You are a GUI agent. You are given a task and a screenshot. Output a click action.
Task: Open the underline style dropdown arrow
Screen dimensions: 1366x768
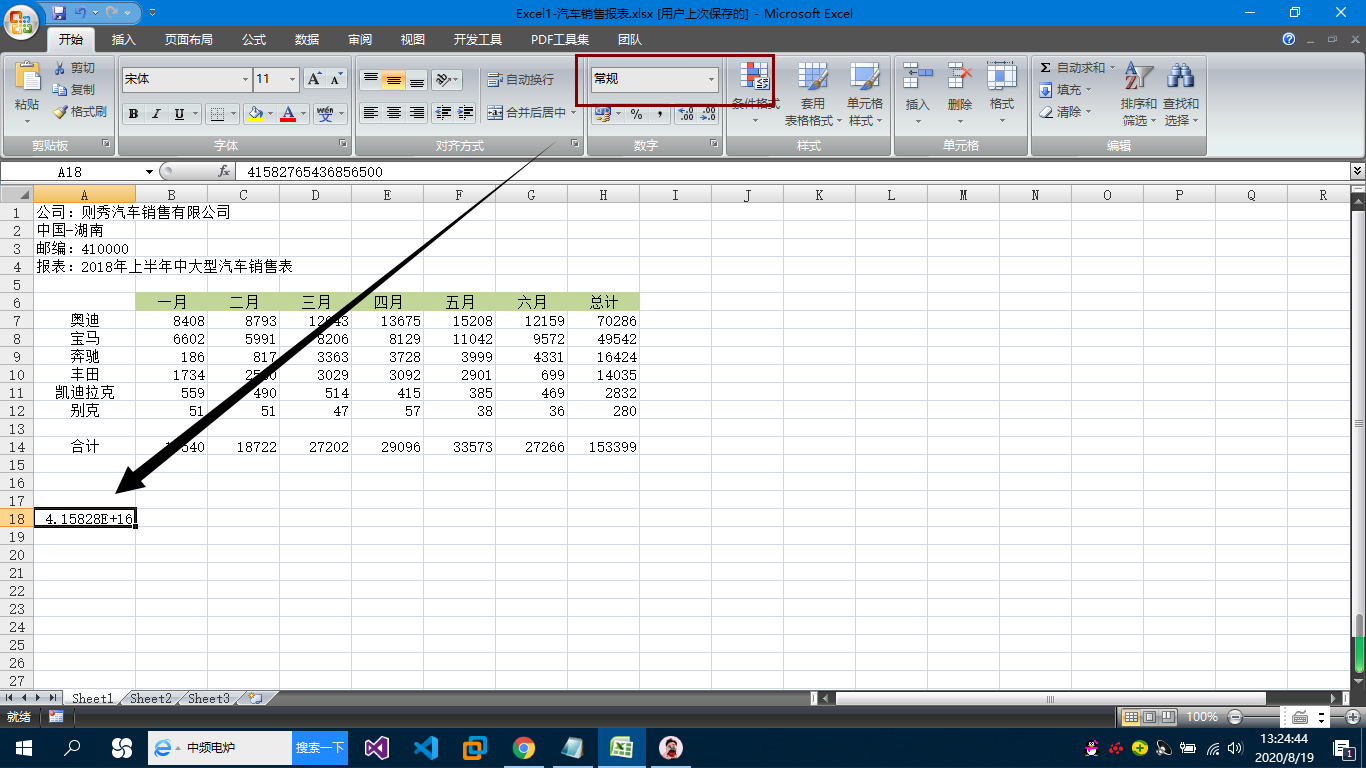pos(195,114)
